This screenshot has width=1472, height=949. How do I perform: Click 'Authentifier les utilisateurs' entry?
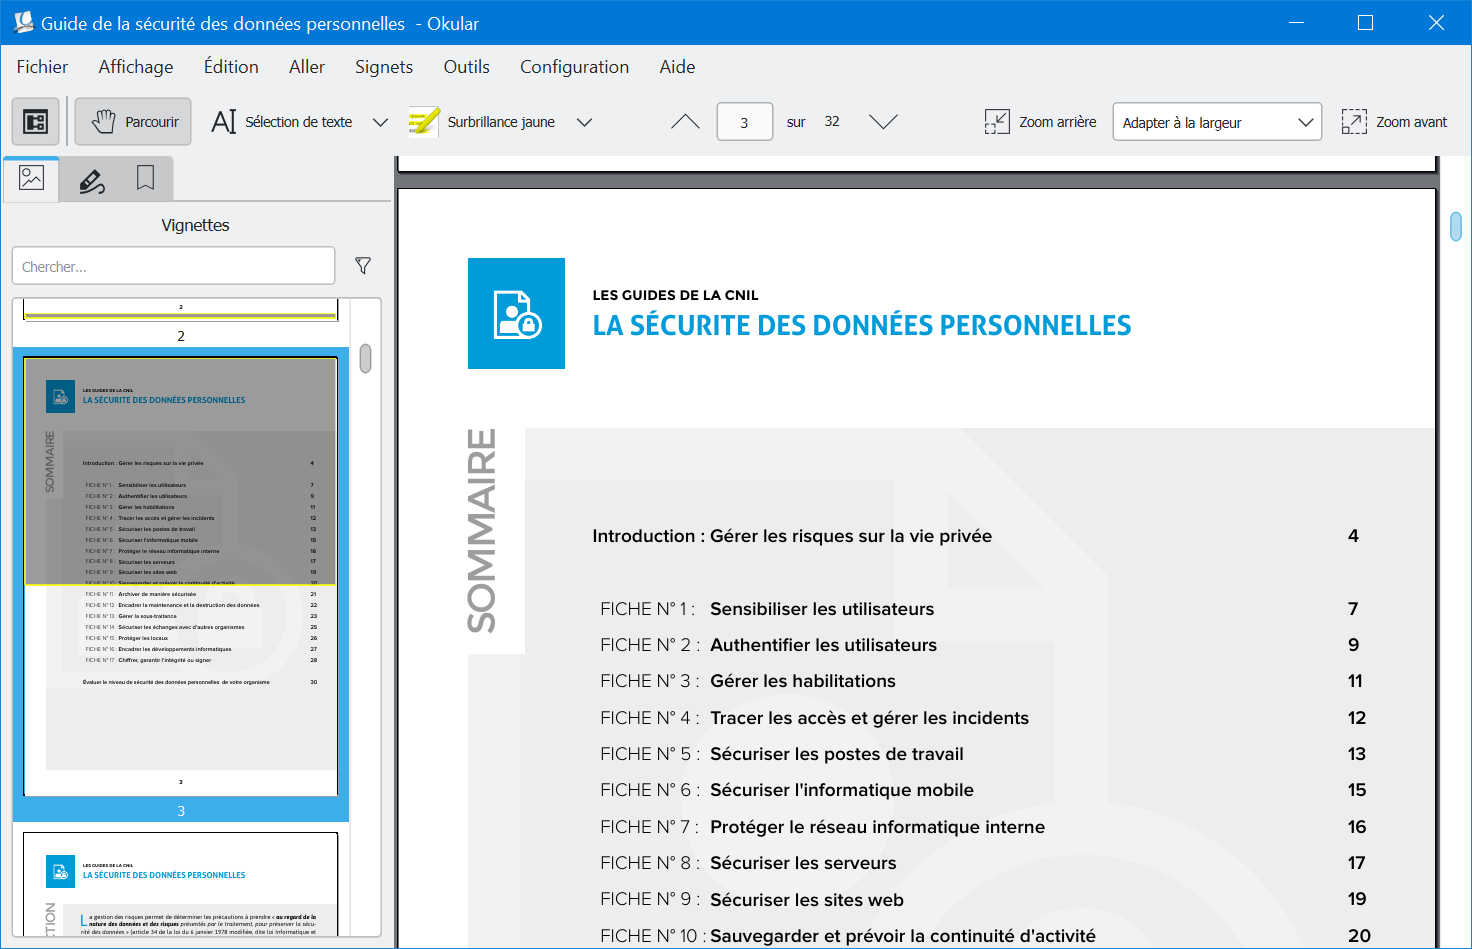click(823, 645)
